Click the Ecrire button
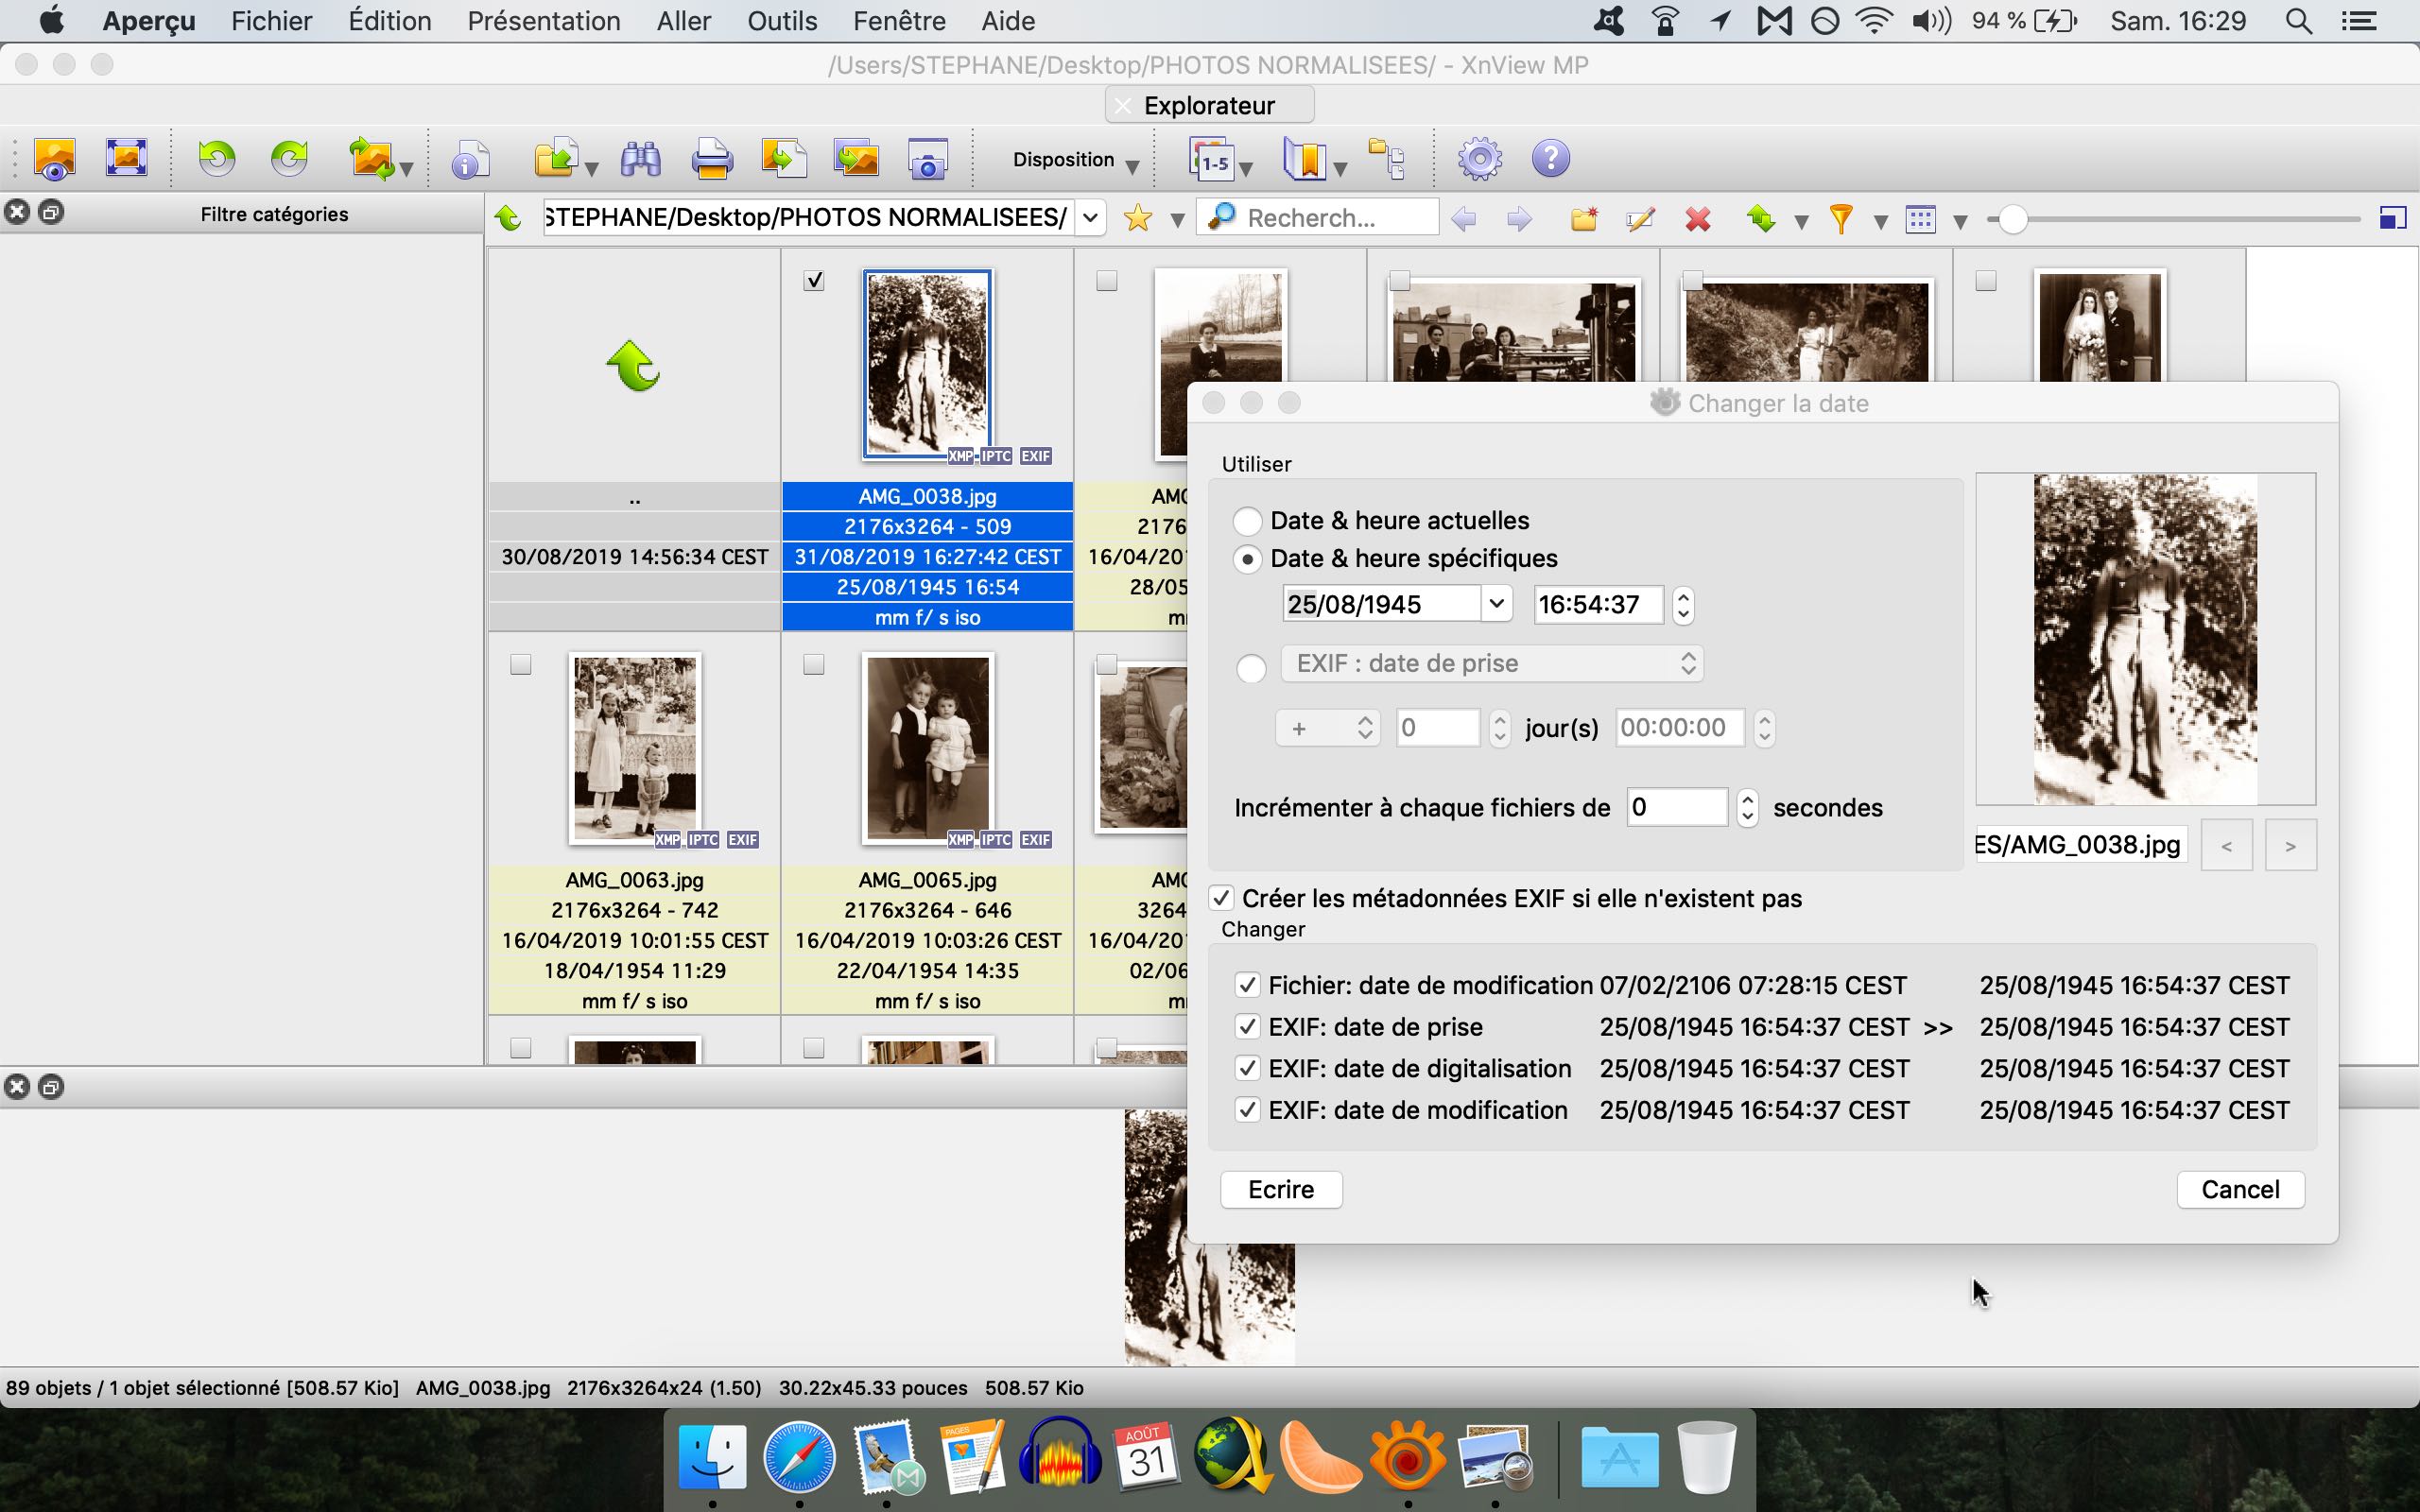Image resolution: width=2420 pixels, height=1512 pixels. (x=1280, y=1190)
